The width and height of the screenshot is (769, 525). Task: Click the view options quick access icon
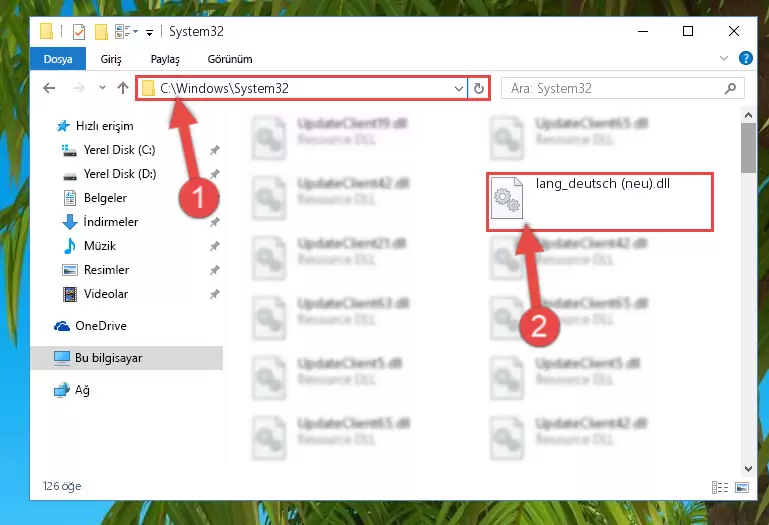click(126, 32)
